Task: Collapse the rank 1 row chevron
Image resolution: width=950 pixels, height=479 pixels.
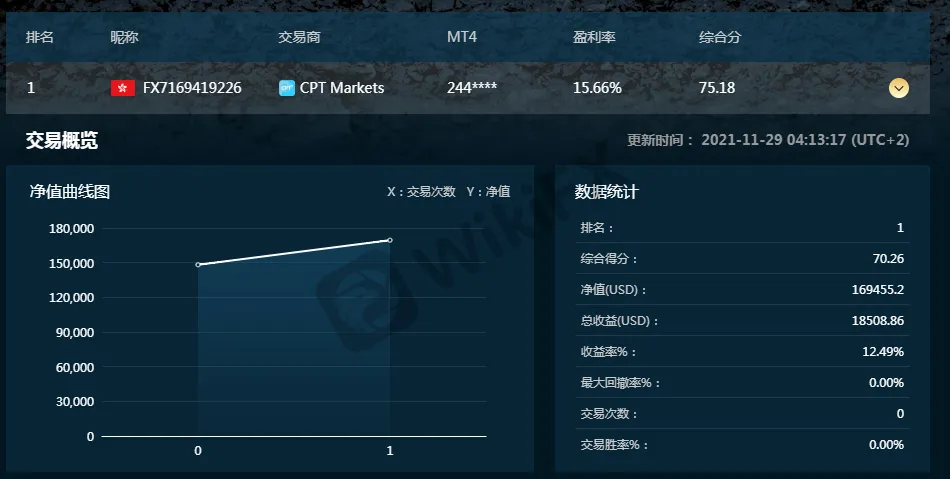Action: [899, 88]
